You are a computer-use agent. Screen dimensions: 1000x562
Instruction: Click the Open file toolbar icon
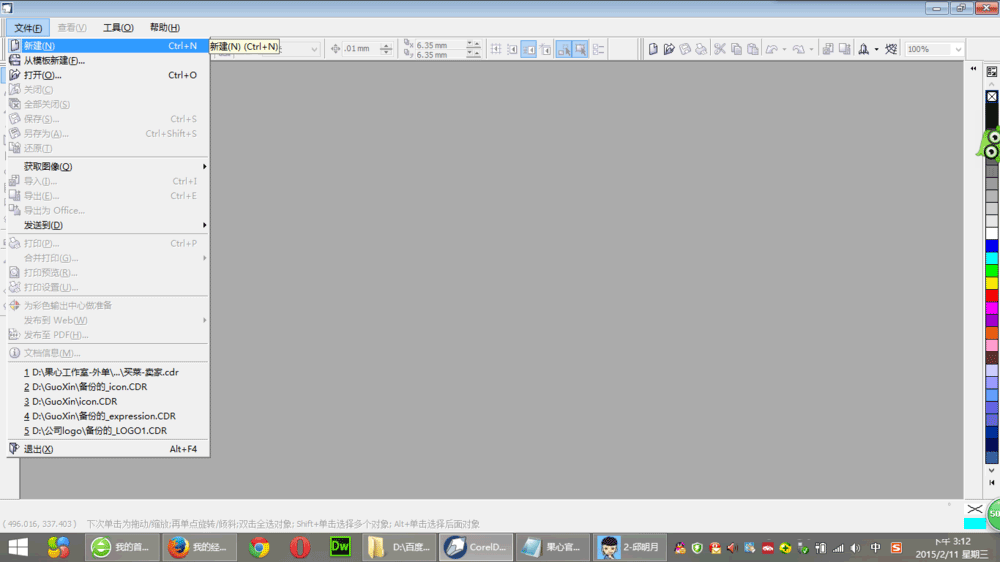[669, 49]
